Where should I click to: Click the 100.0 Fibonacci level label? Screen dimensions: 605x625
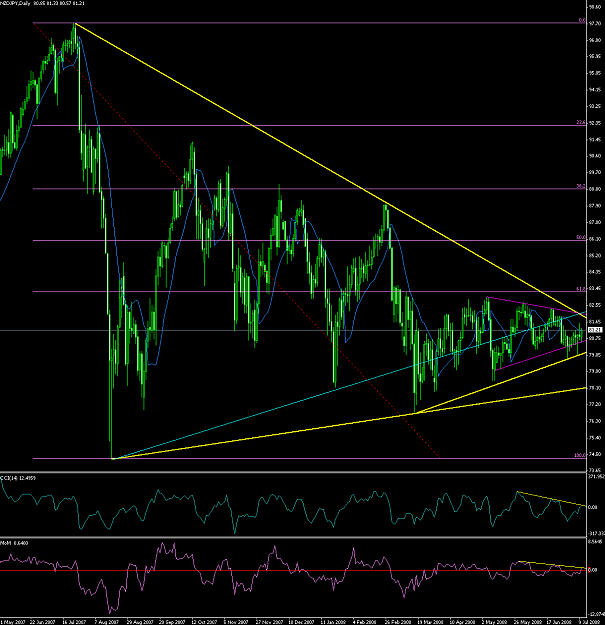579,455
